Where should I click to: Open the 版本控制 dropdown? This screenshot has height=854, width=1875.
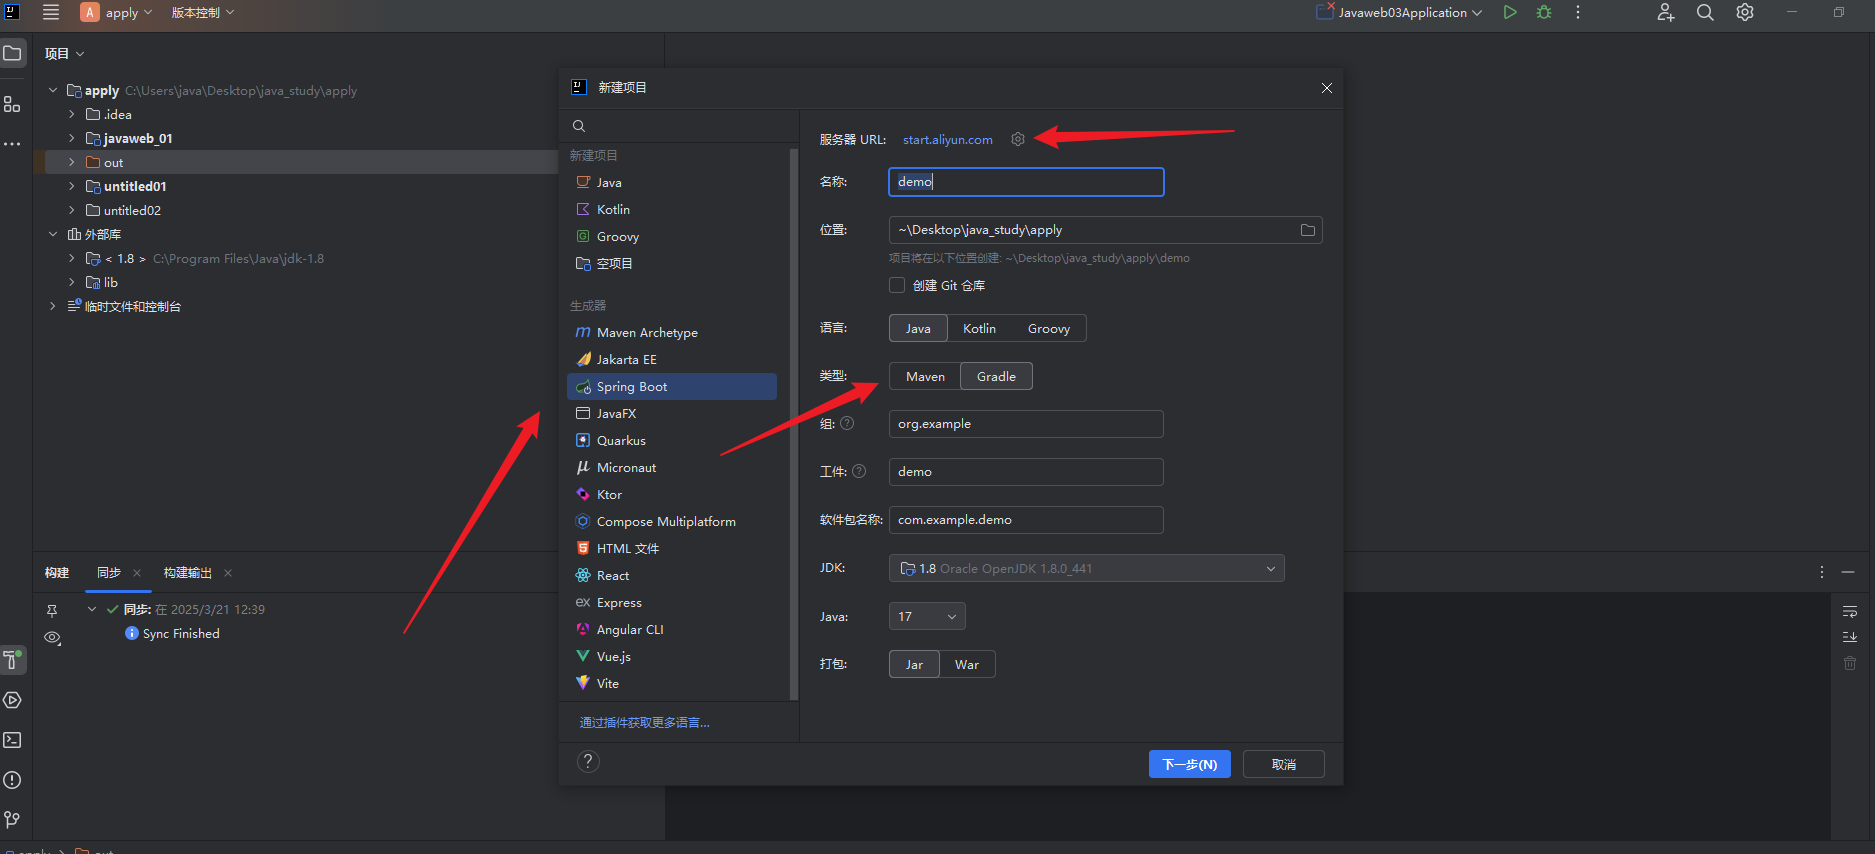203,12
